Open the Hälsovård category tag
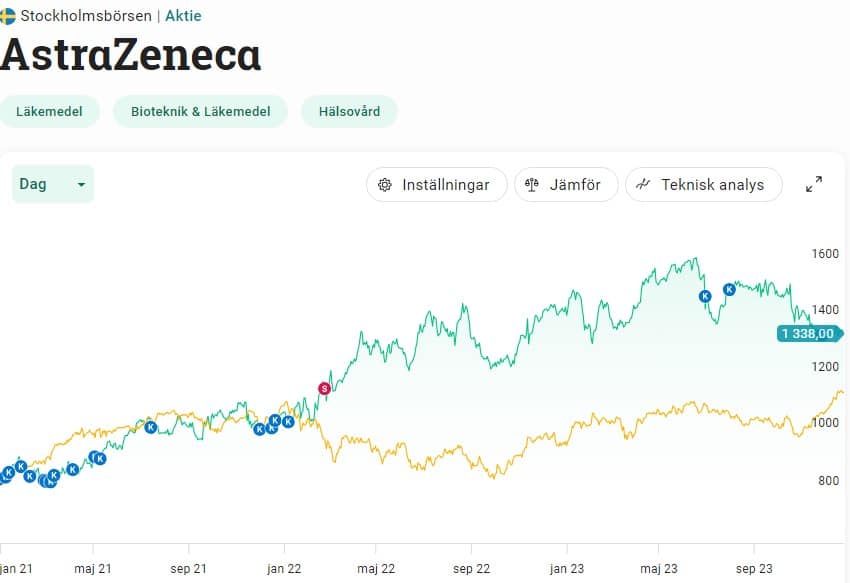The width and height of the screenshot is (850, 583). pos(349,111)
